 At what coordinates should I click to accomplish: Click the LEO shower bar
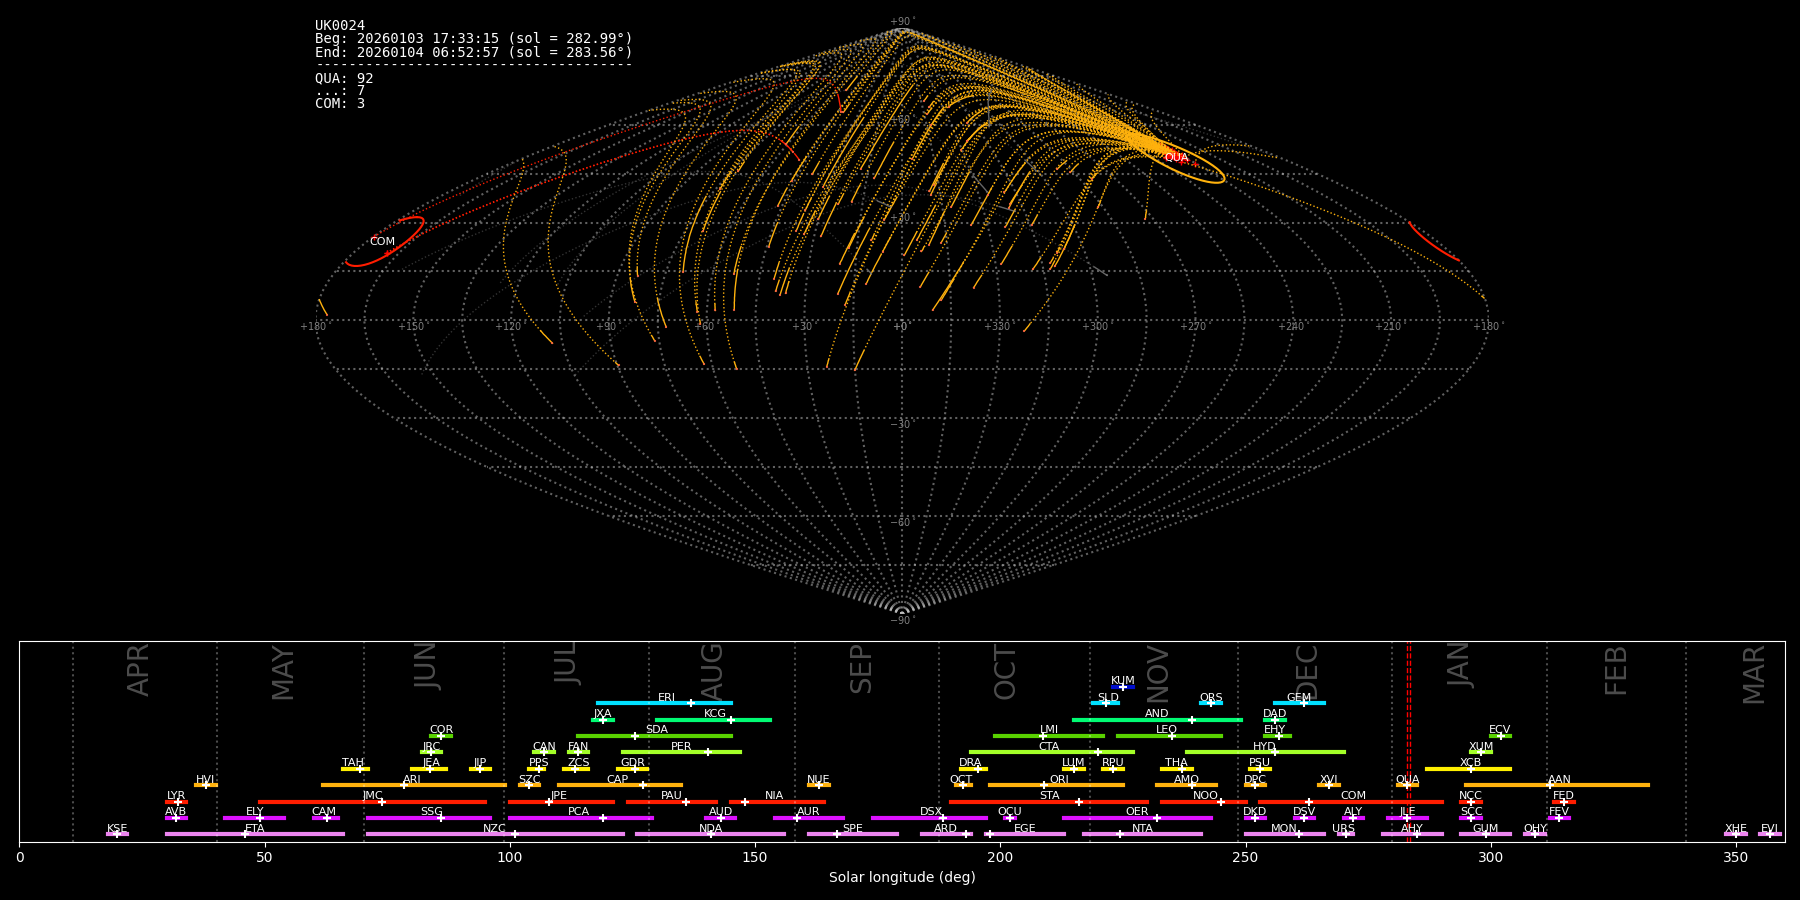pos(1168,736)
